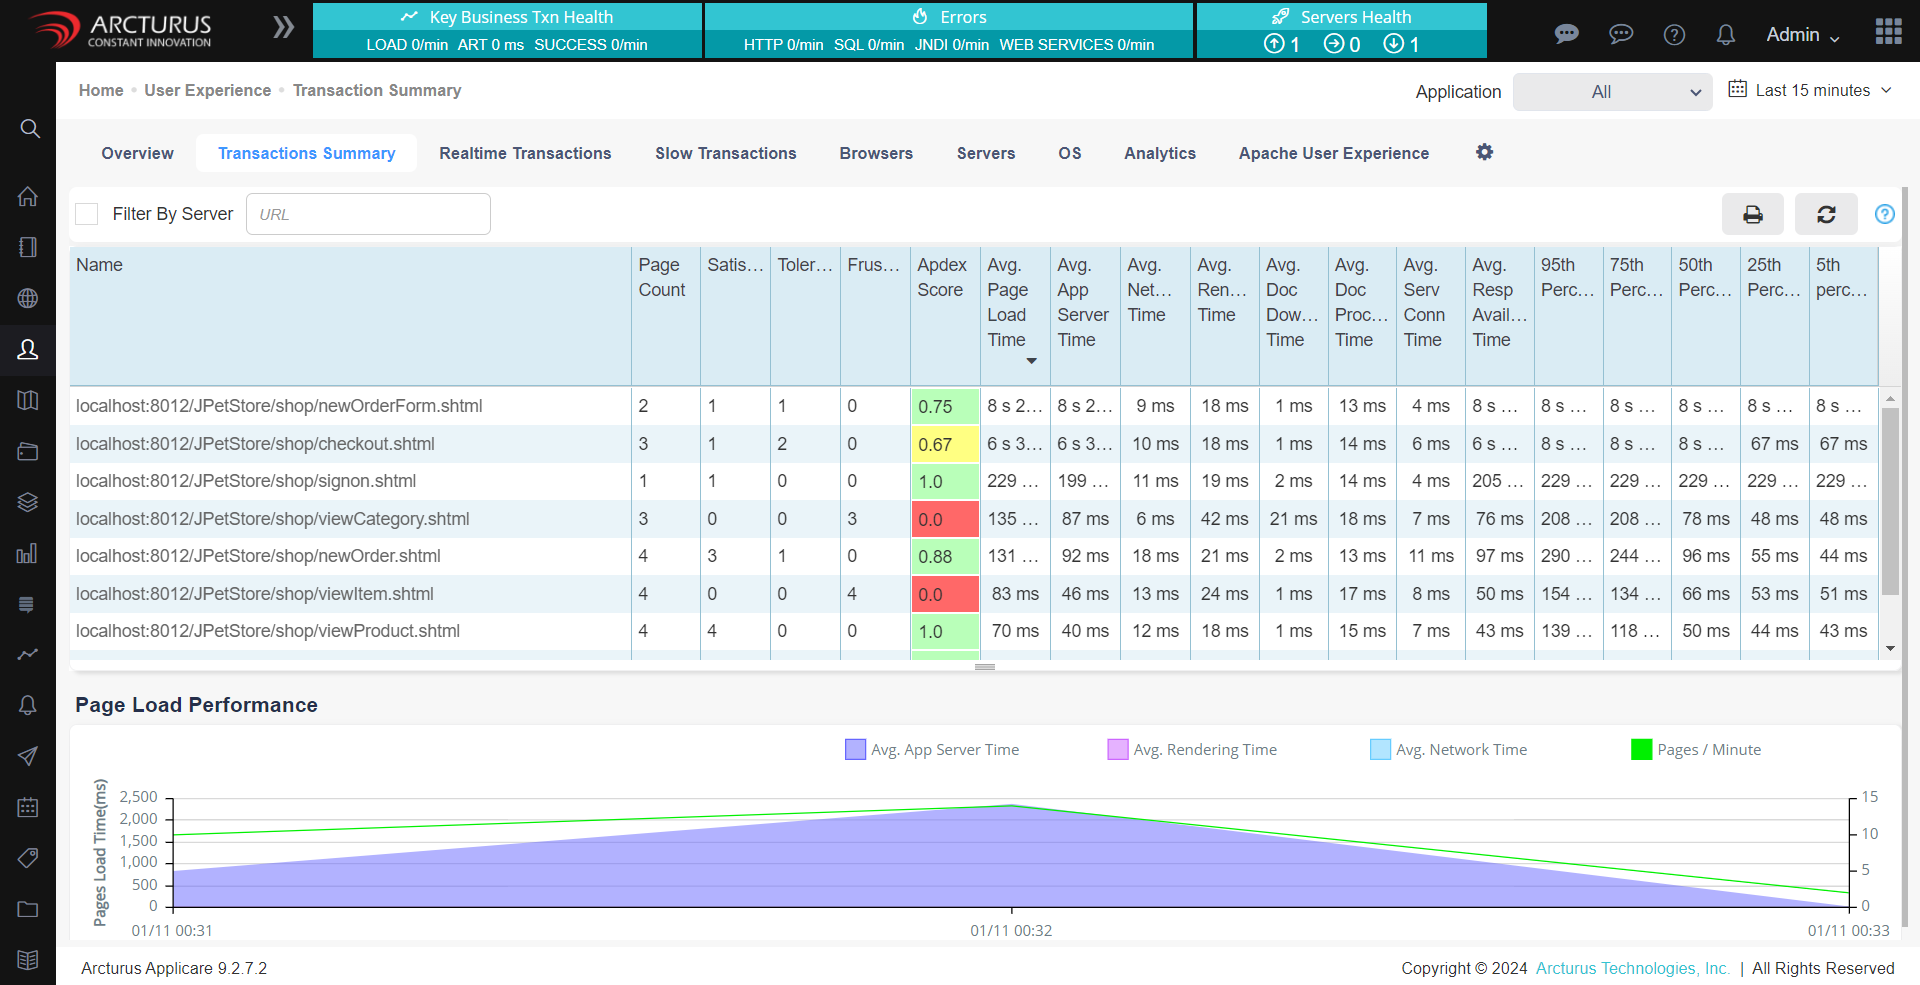The image size is (1920, 985).
Task: Switch to the Slow Transactions tab
Action: 725,153
